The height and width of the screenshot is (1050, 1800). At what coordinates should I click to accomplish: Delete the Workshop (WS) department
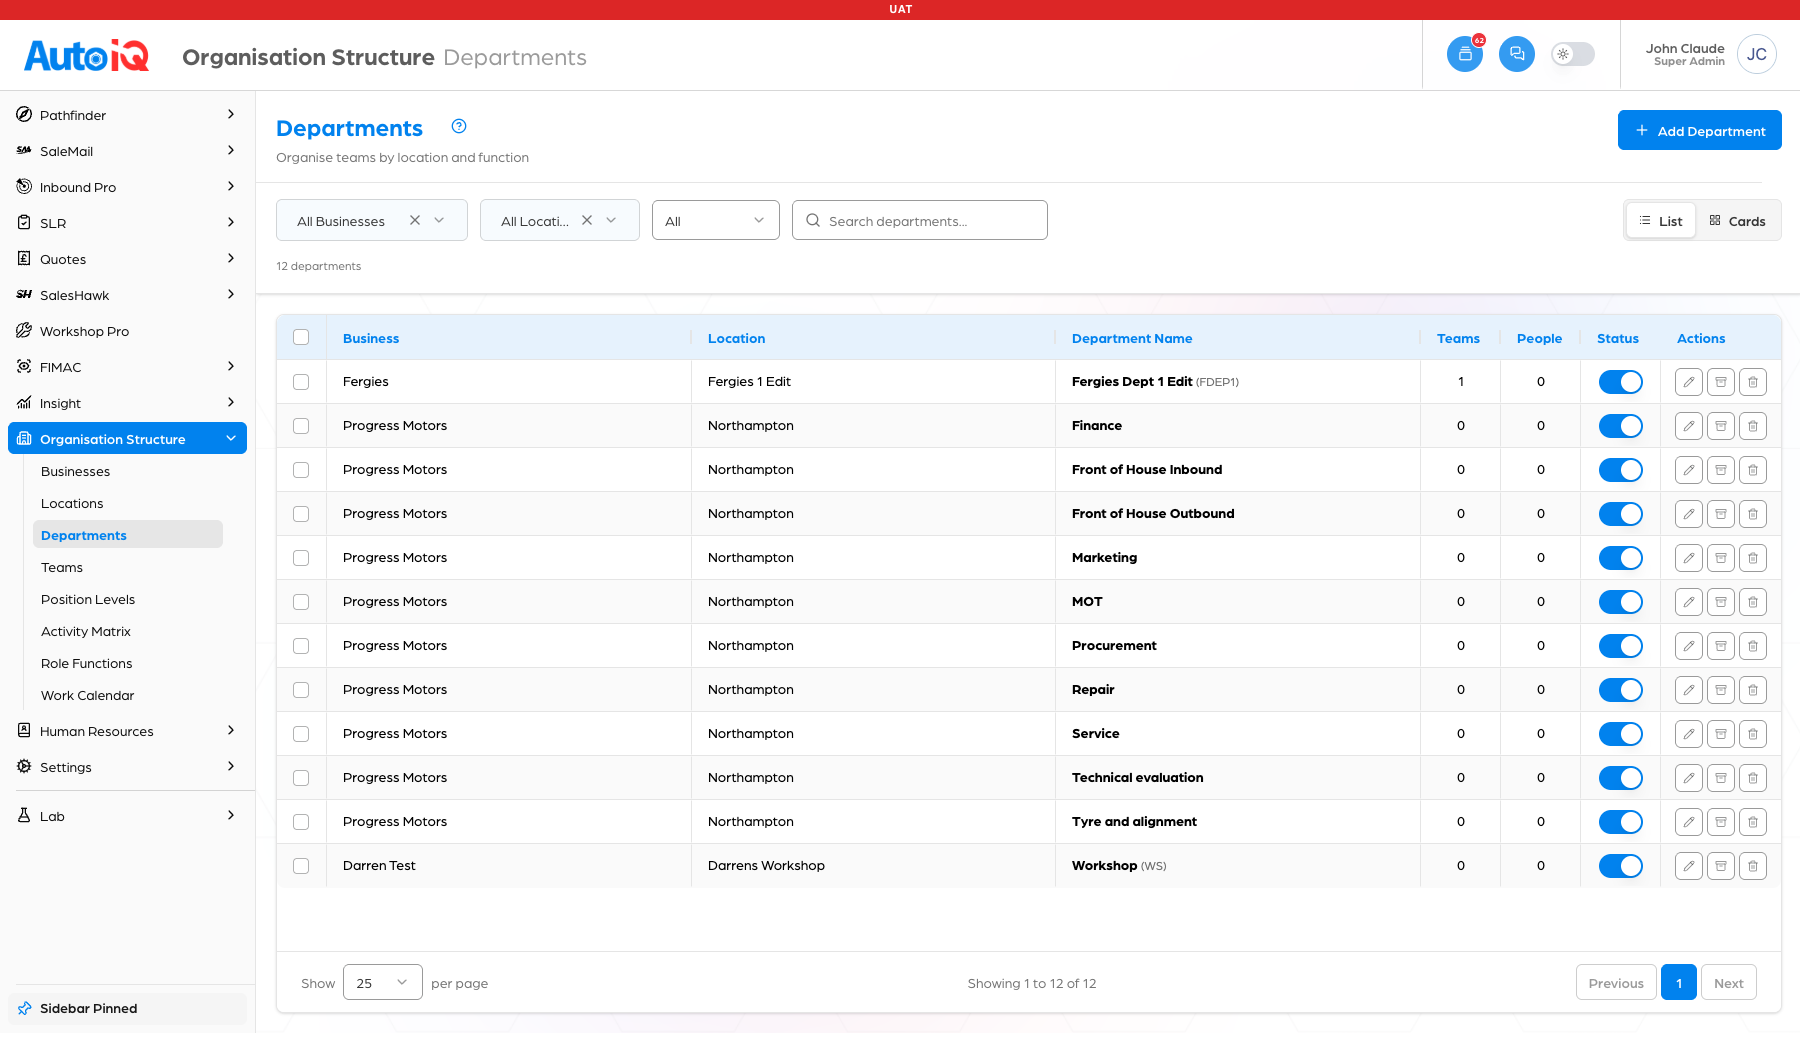coord(1752,866)
